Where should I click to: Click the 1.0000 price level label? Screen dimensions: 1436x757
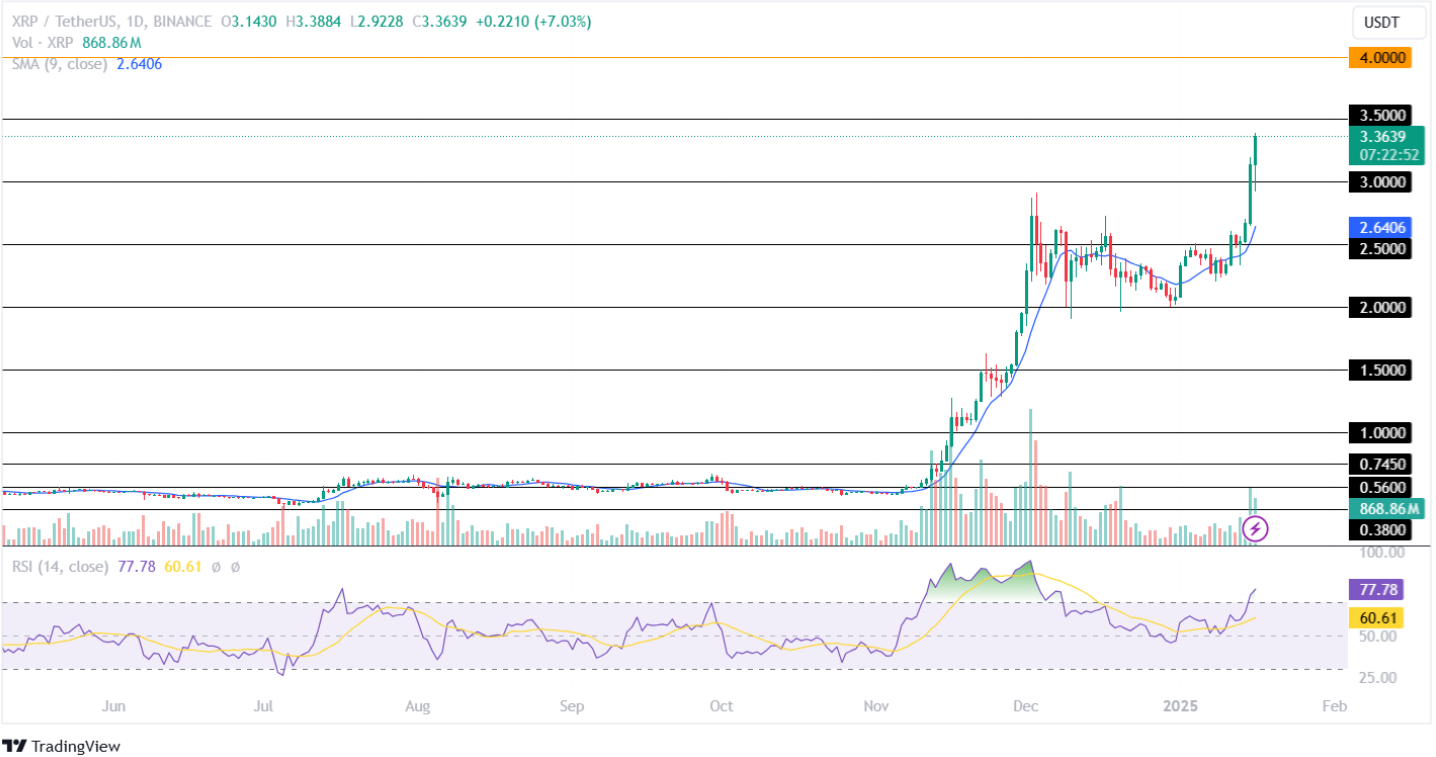pyautogui.click(x=1380, y=433)
